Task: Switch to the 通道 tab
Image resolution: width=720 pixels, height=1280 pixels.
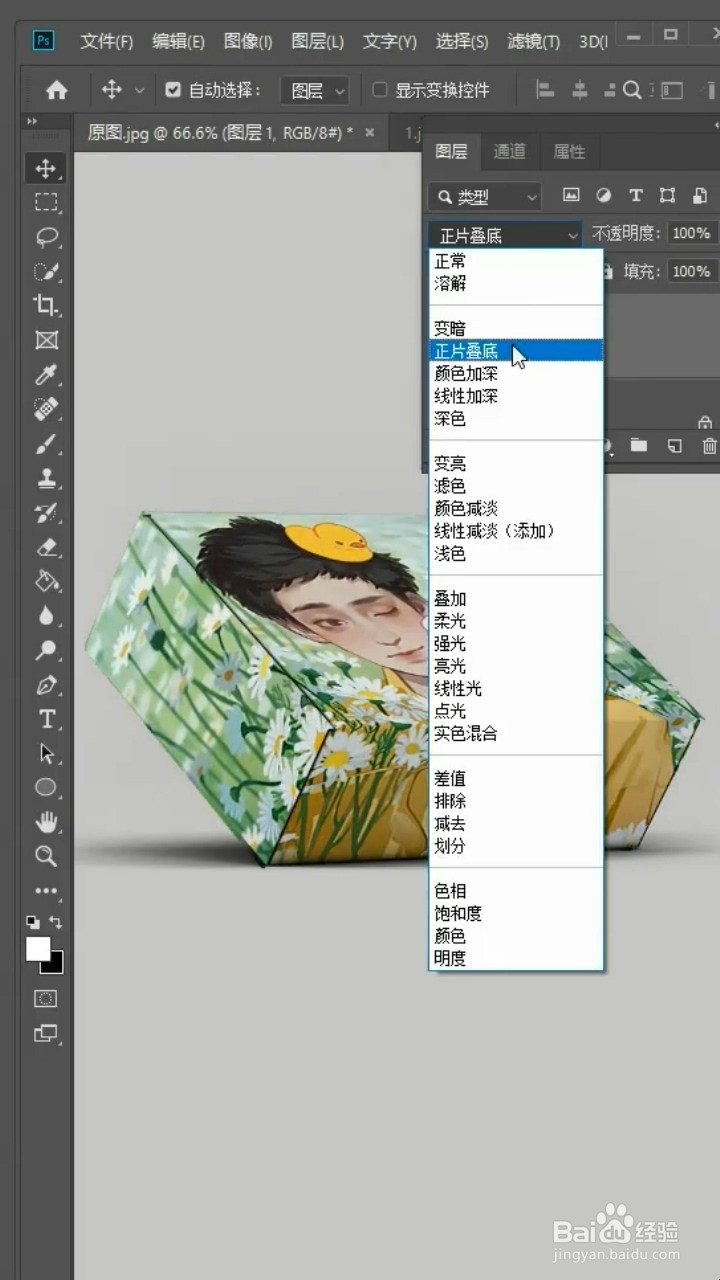Action: click(510, 151)
